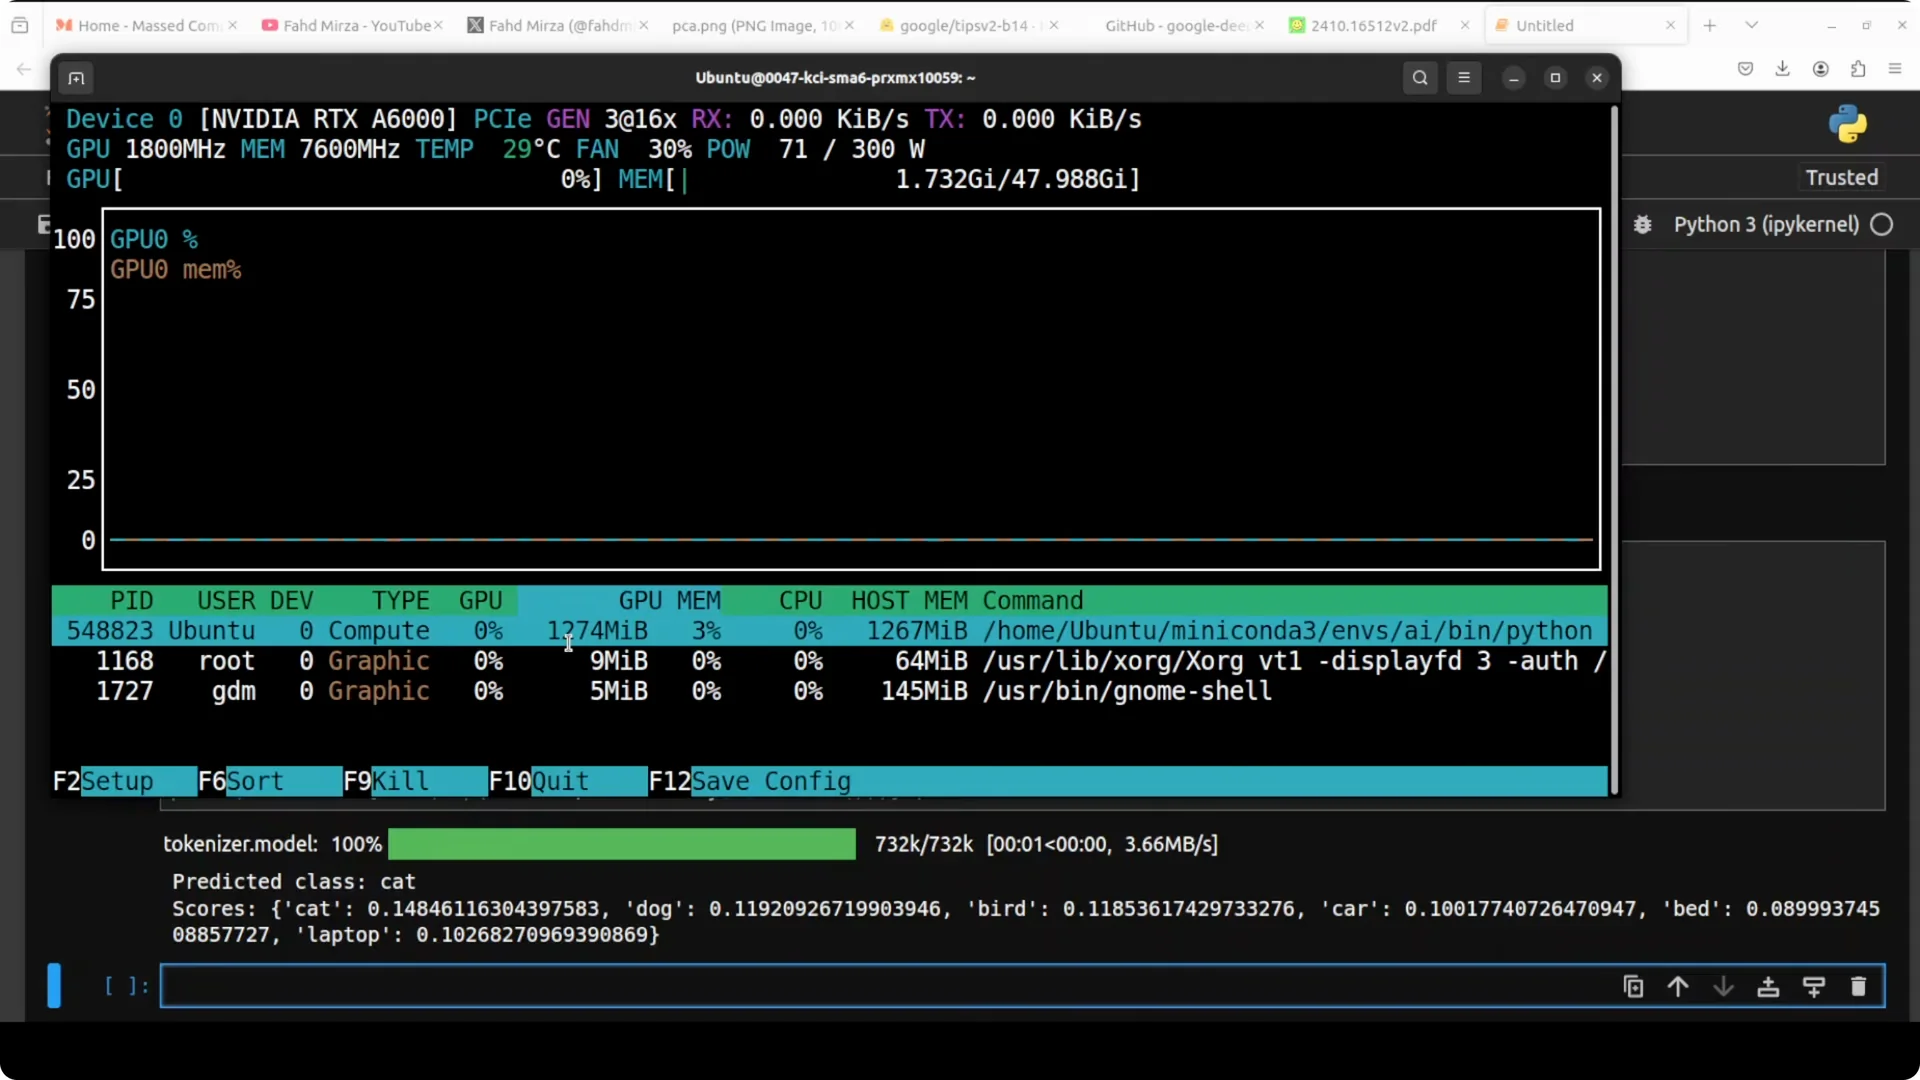Open Python 3 (ipykernel) kernel selector

1766,224
